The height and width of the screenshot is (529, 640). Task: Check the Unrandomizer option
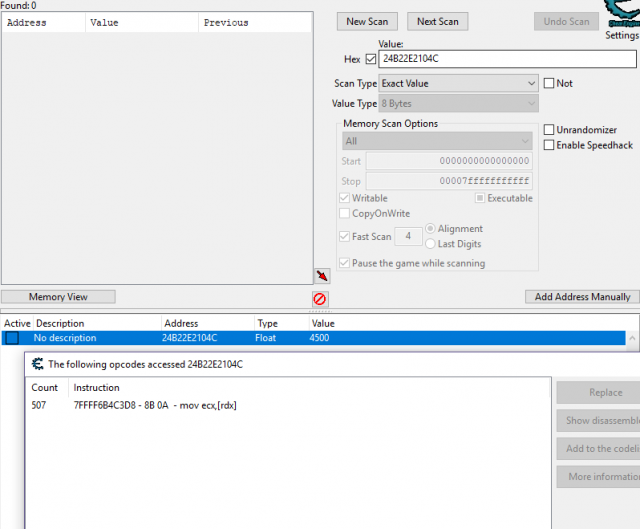point(549,130)
